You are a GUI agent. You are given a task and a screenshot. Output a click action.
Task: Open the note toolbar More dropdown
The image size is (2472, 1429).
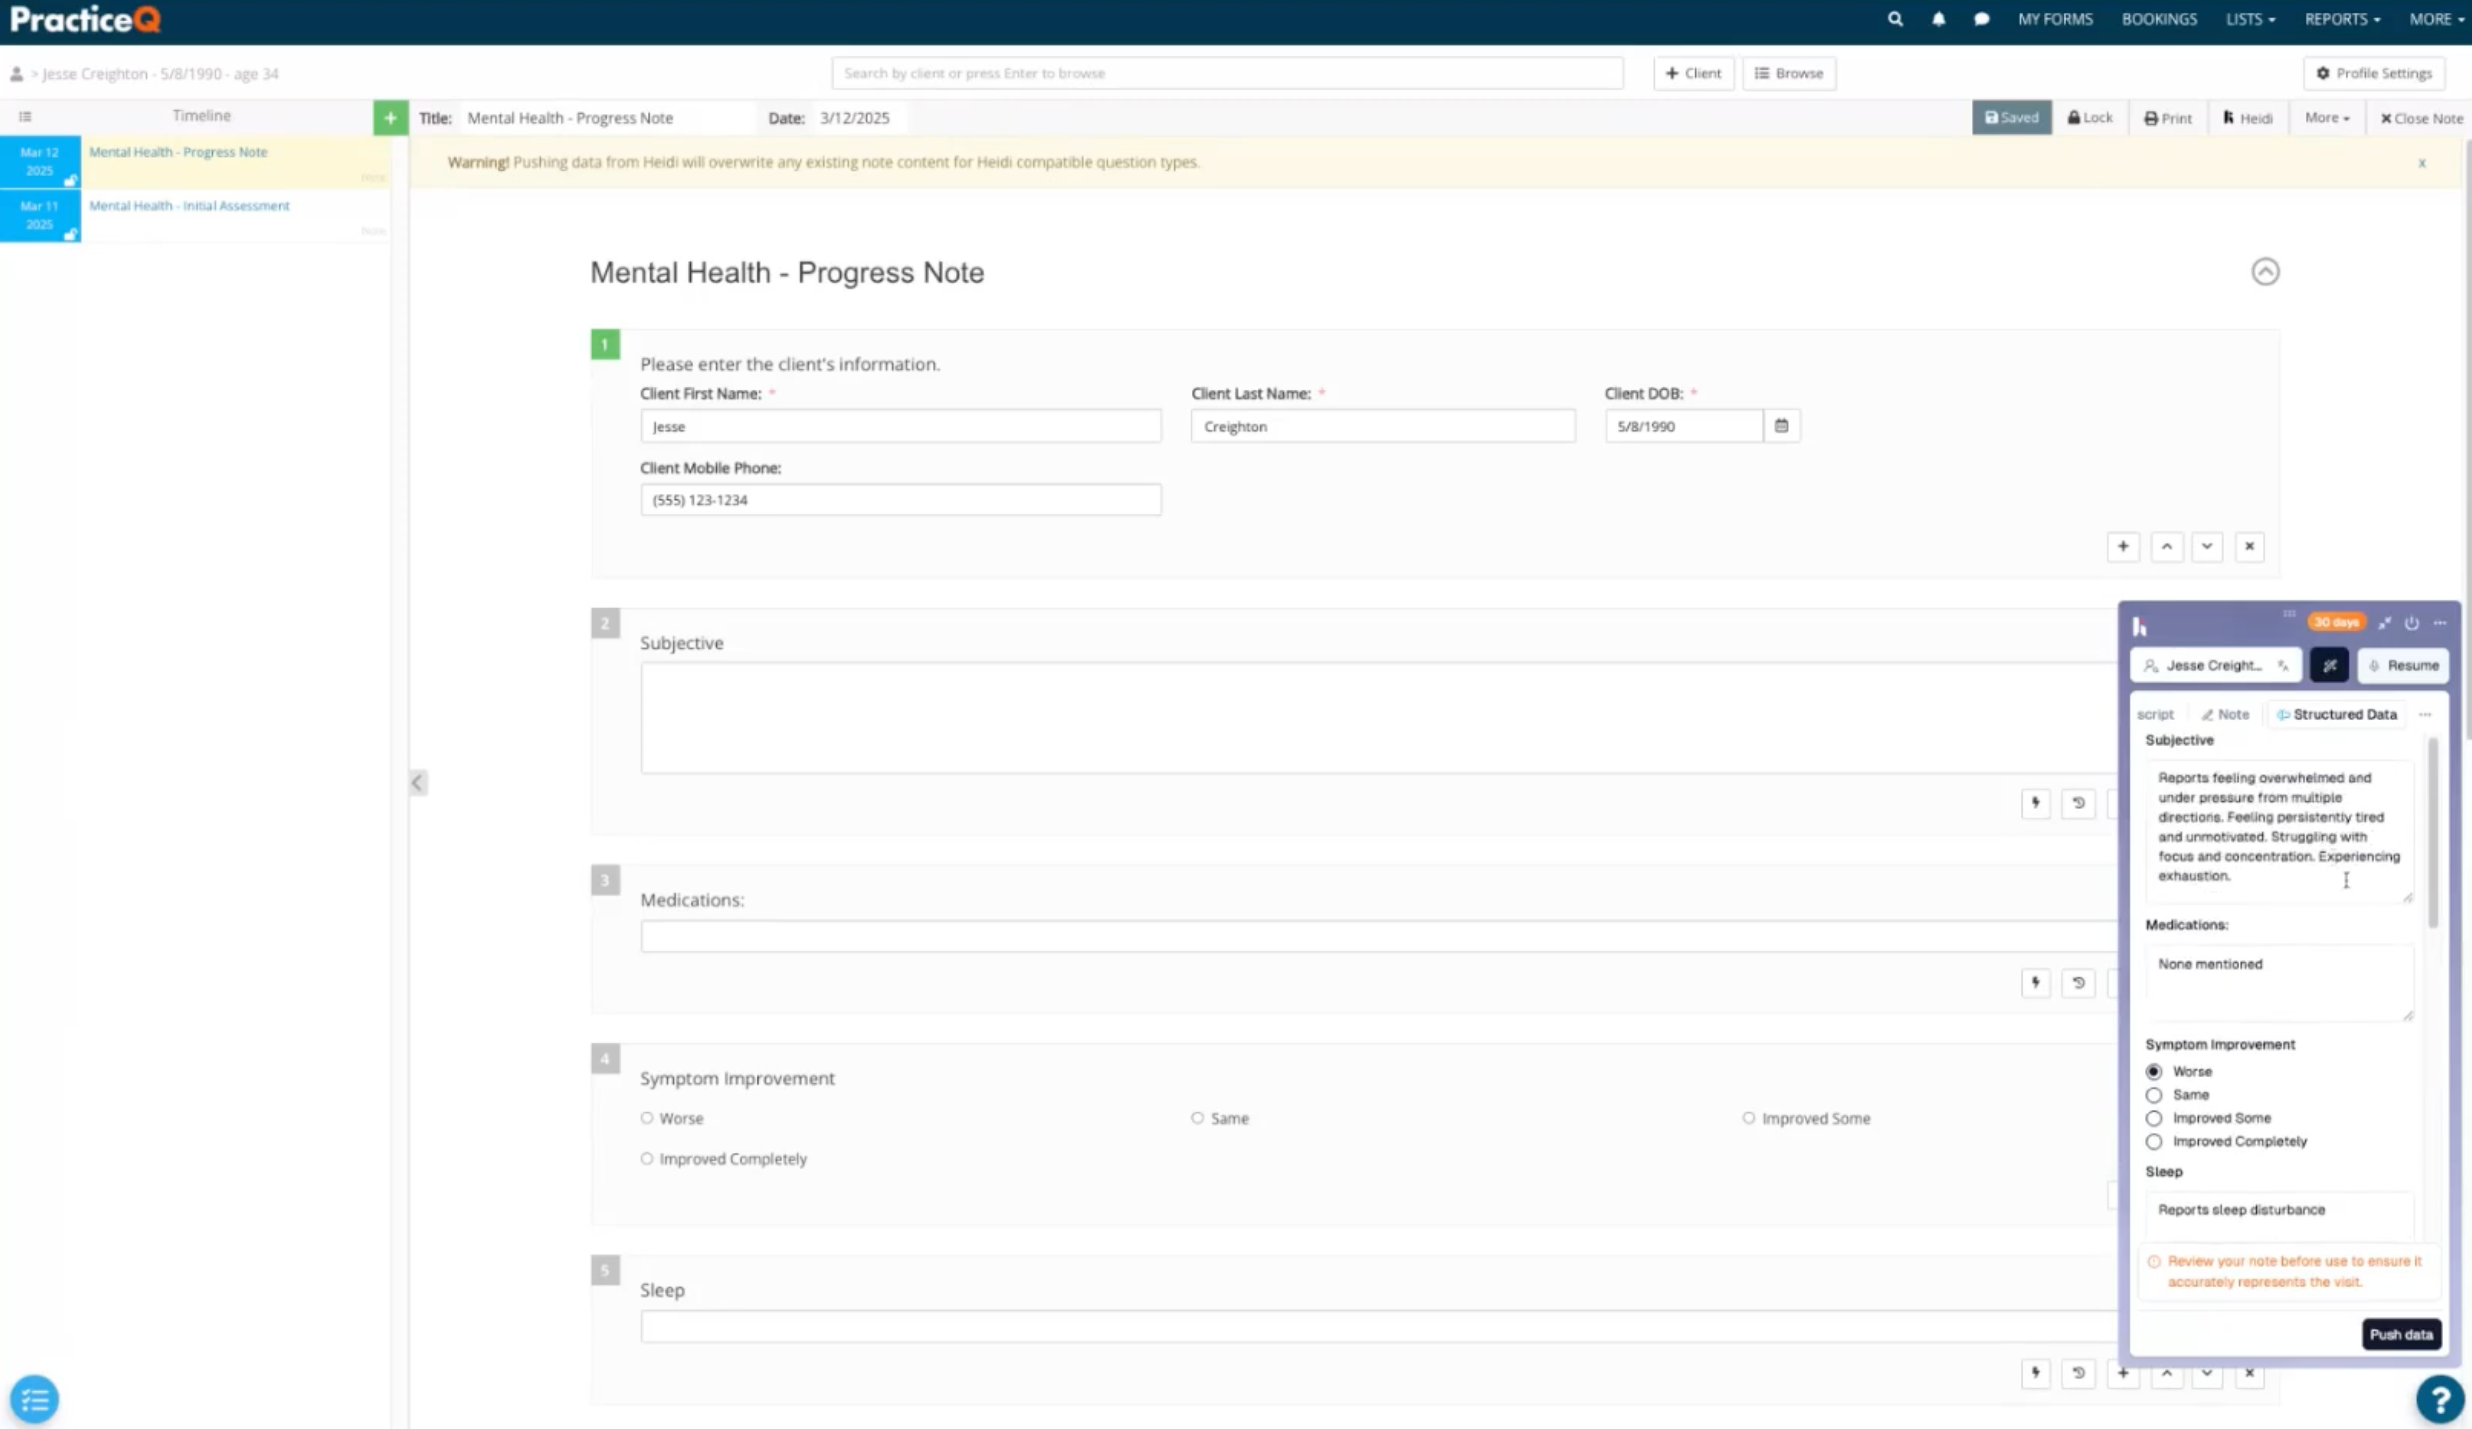2326,117
